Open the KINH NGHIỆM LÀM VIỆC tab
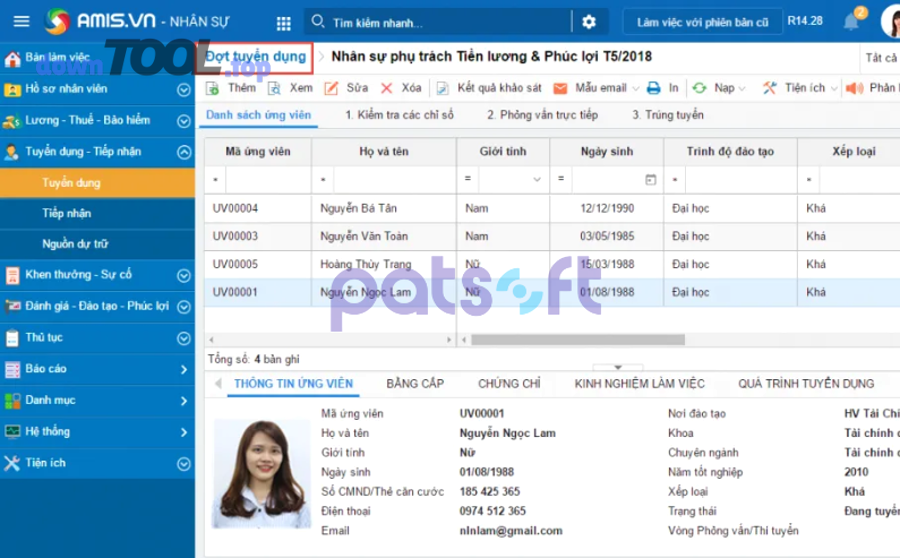 639,383
